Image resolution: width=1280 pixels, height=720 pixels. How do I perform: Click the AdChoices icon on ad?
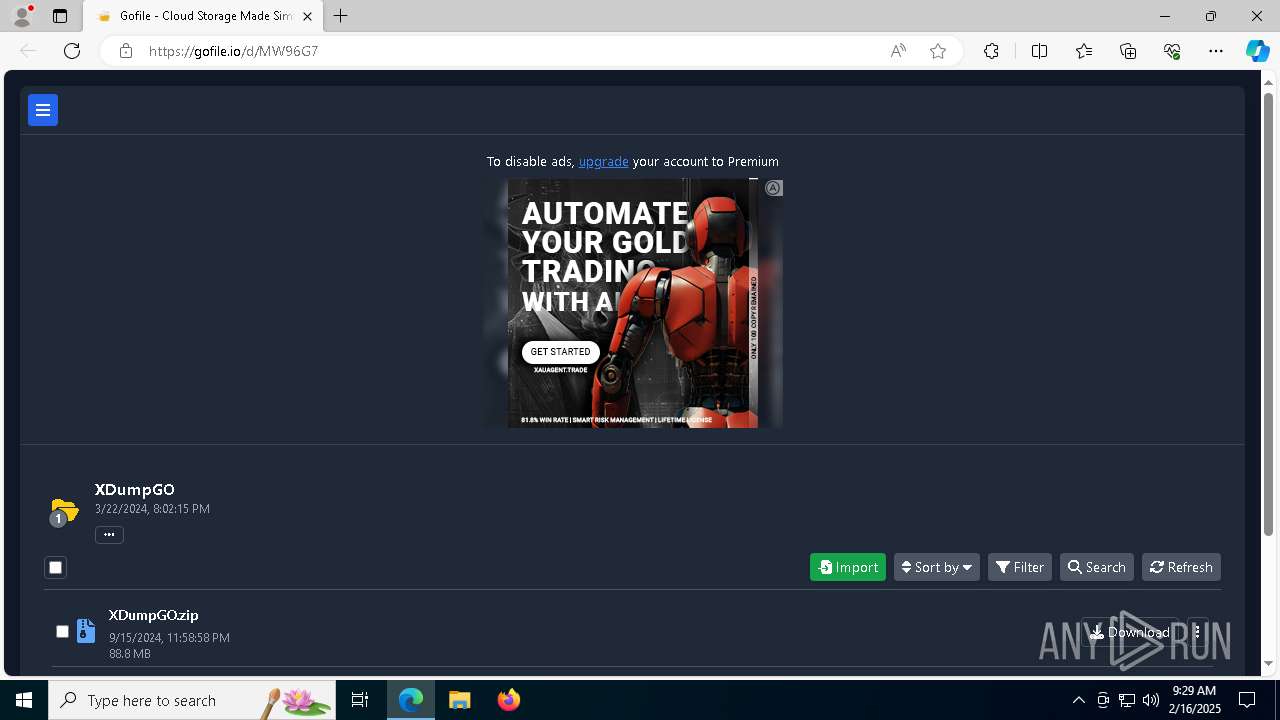point(773,188)
